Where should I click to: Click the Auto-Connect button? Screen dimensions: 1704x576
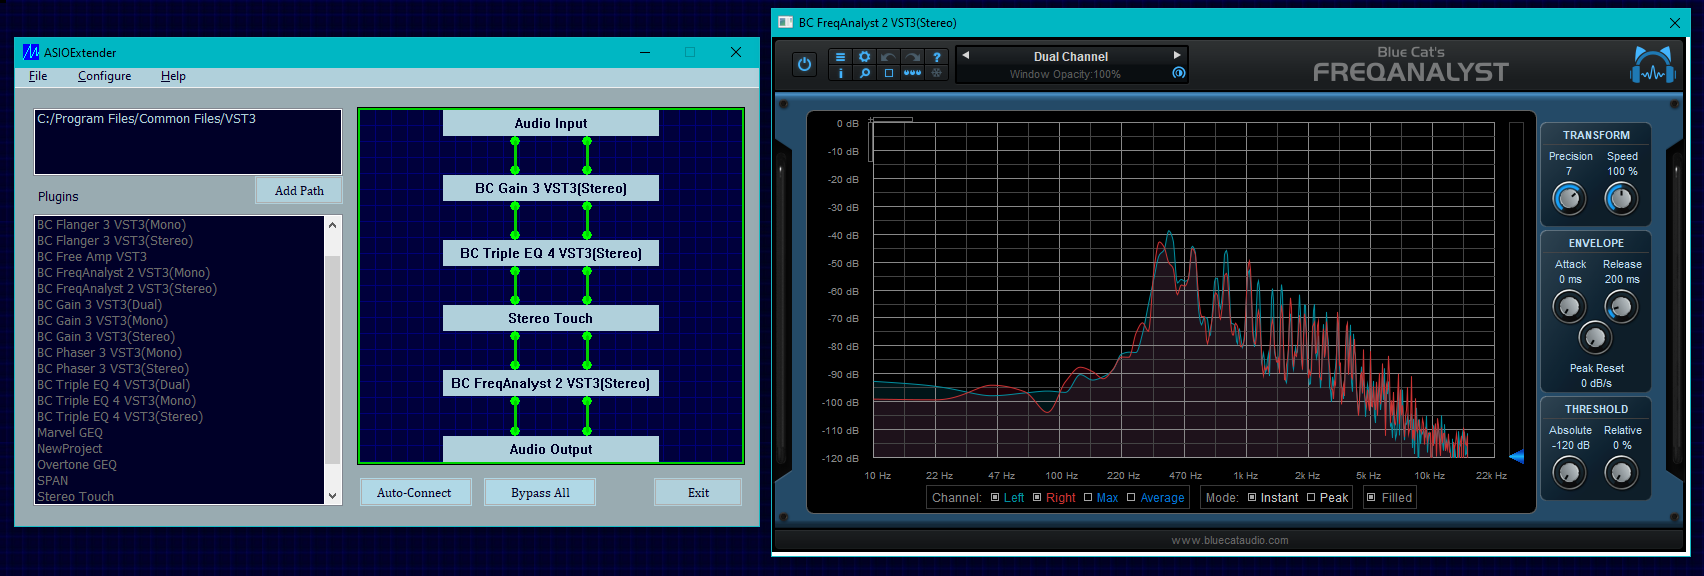pos(414,492)
